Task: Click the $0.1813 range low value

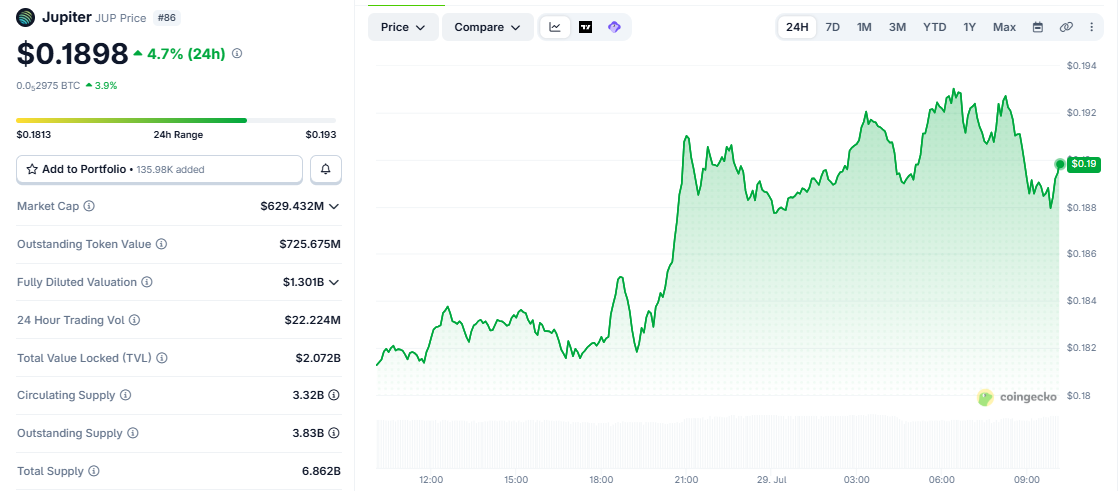Action: coord(34,134)
